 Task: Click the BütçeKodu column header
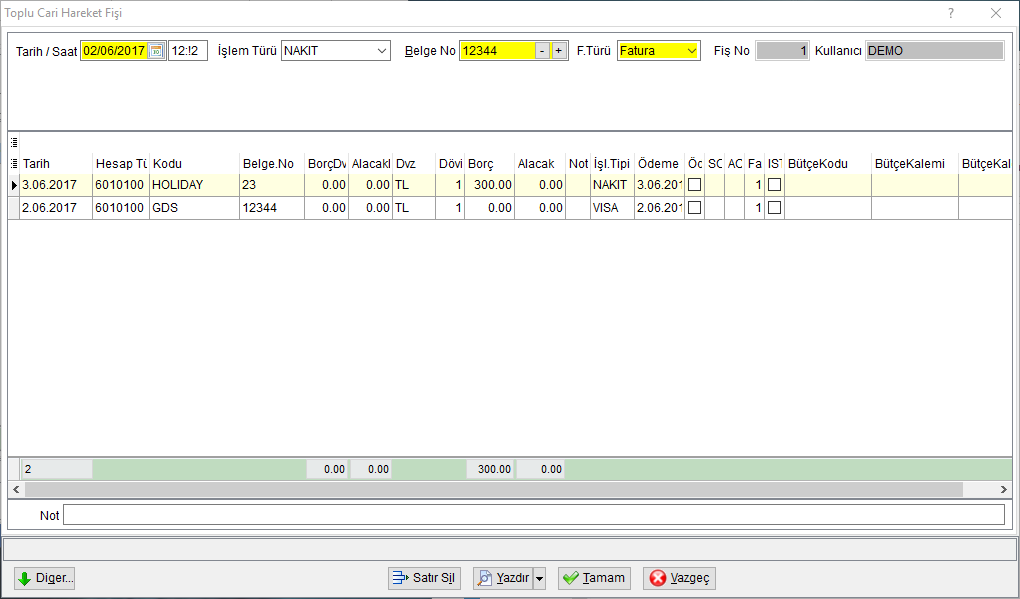click(x=828, y=164)
